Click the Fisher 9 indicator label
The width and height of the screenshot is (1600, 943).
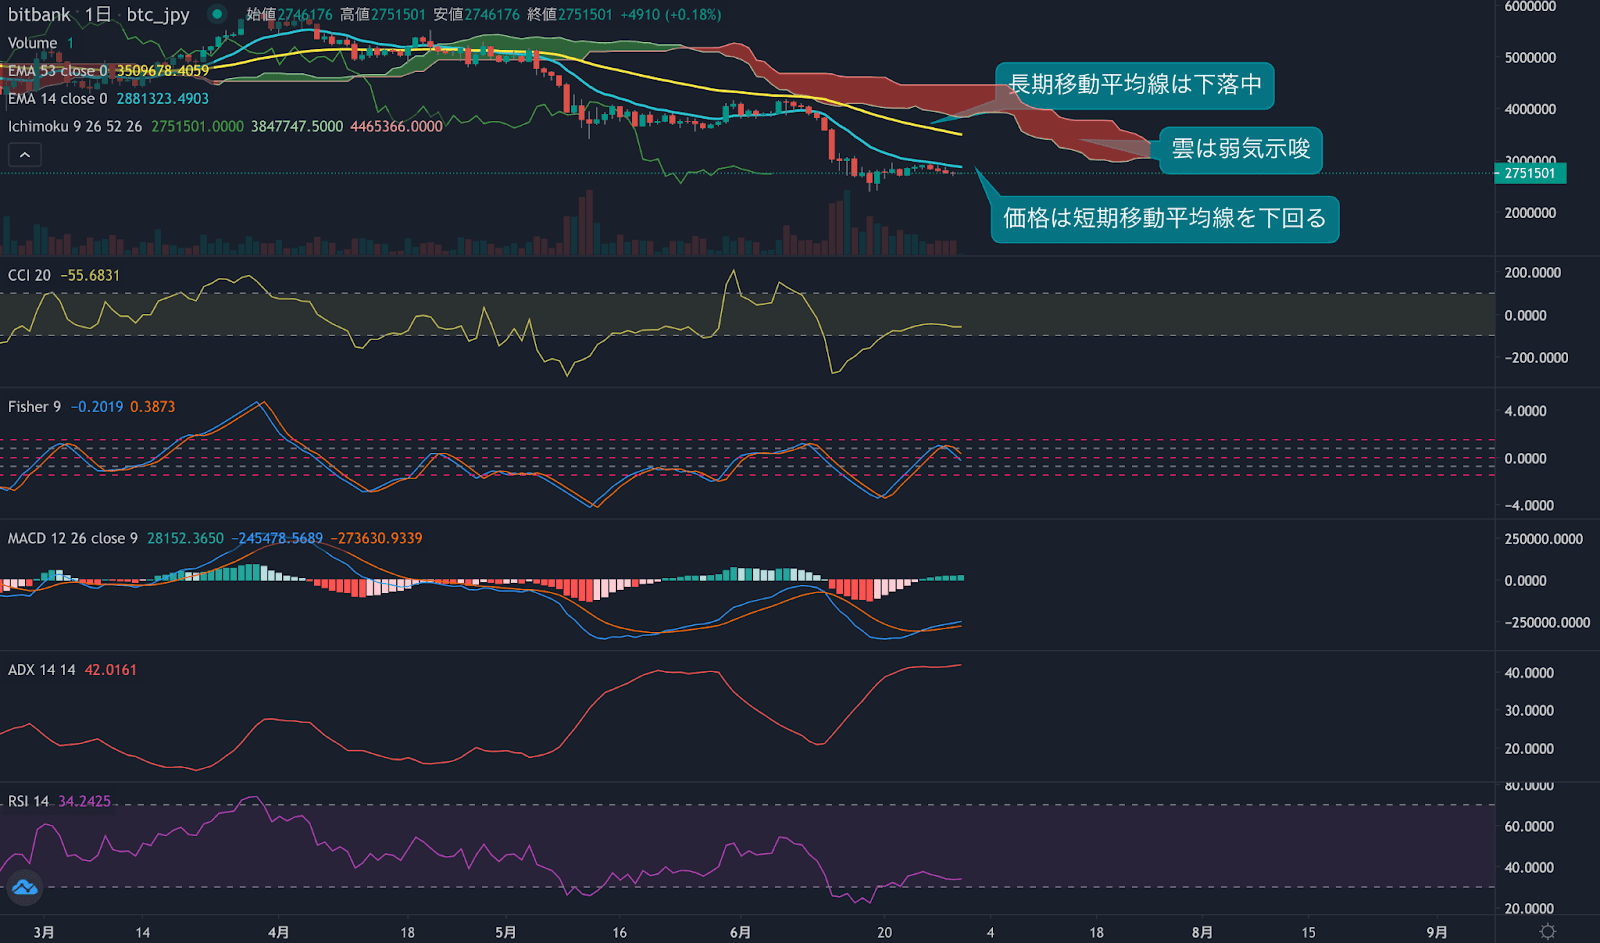point(34,407)
